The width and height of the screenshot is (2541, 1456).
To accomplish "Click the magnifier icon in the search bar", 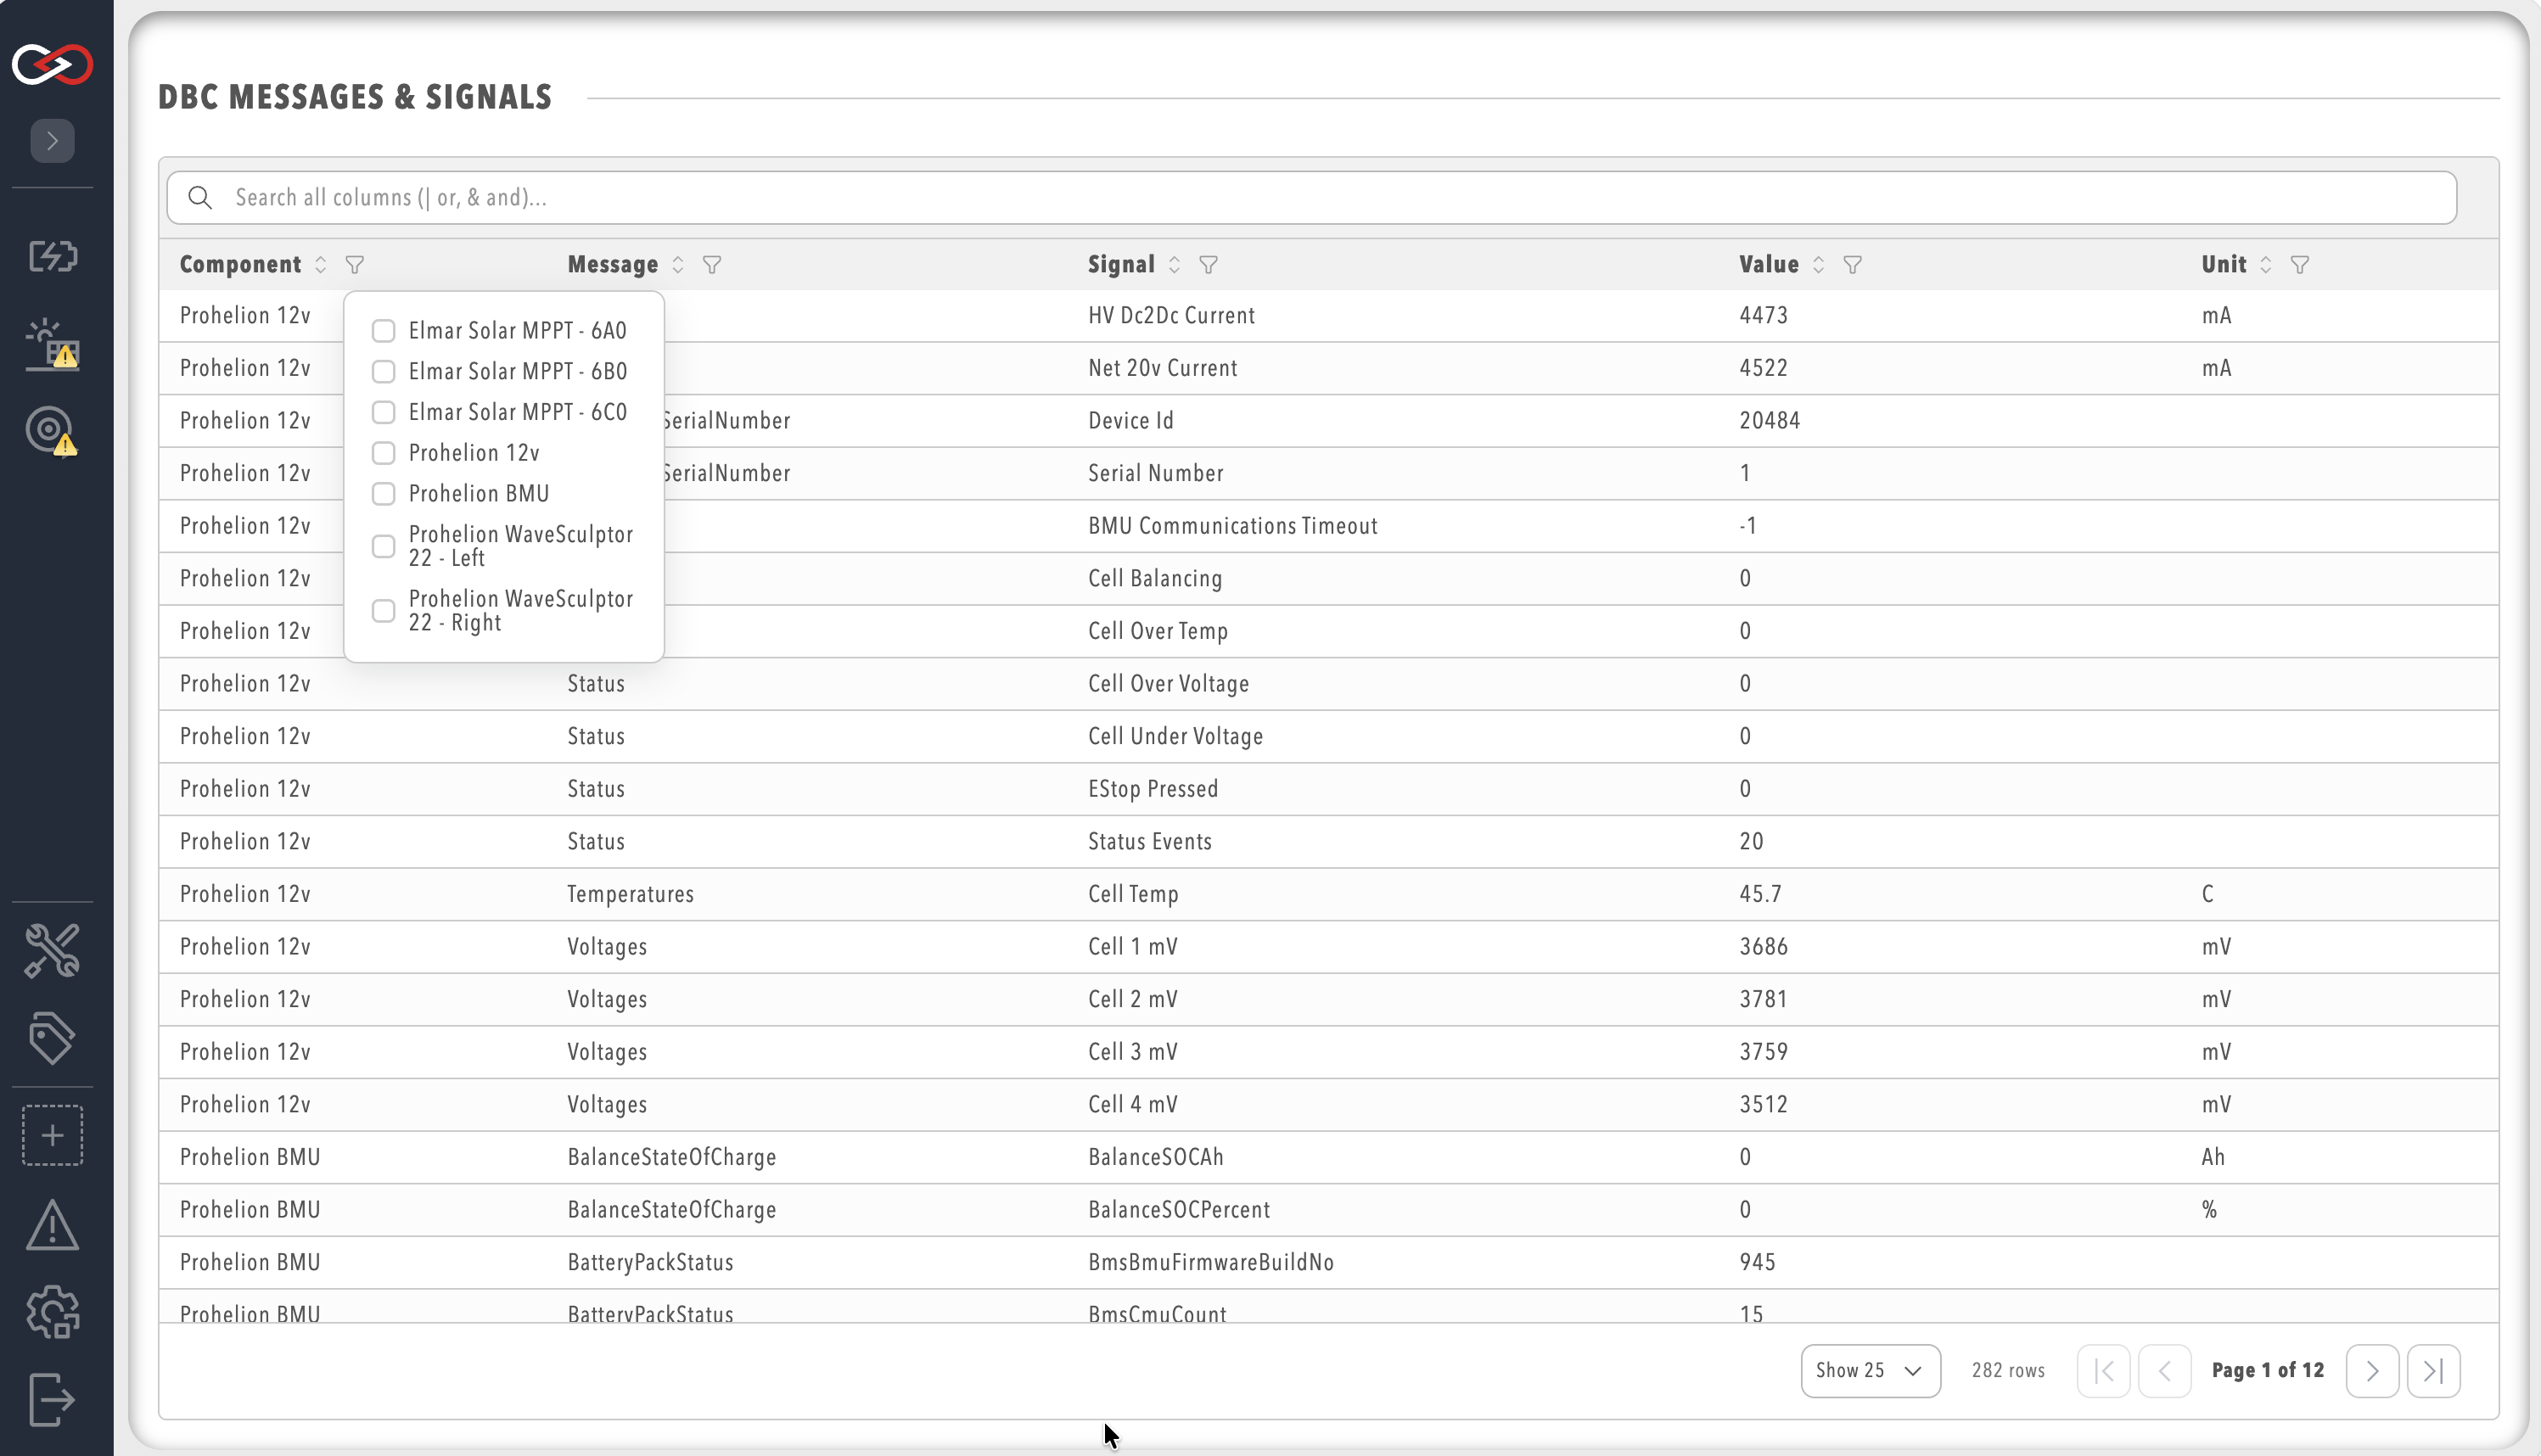I will (200, 198).
